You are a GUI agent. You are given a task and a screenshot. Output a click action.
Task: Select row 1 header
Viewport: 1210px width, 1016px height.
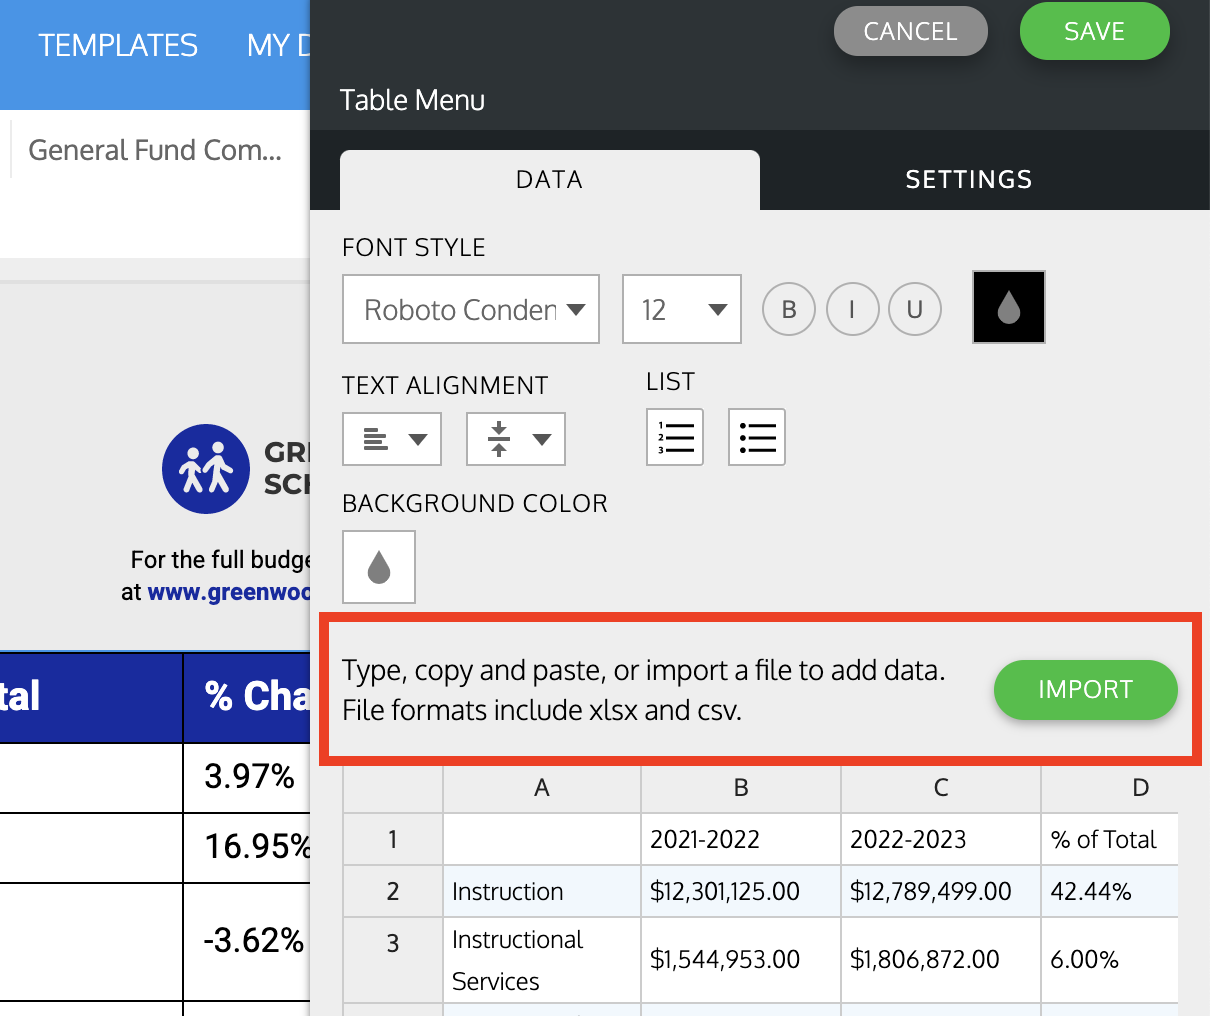coord(393,839)
